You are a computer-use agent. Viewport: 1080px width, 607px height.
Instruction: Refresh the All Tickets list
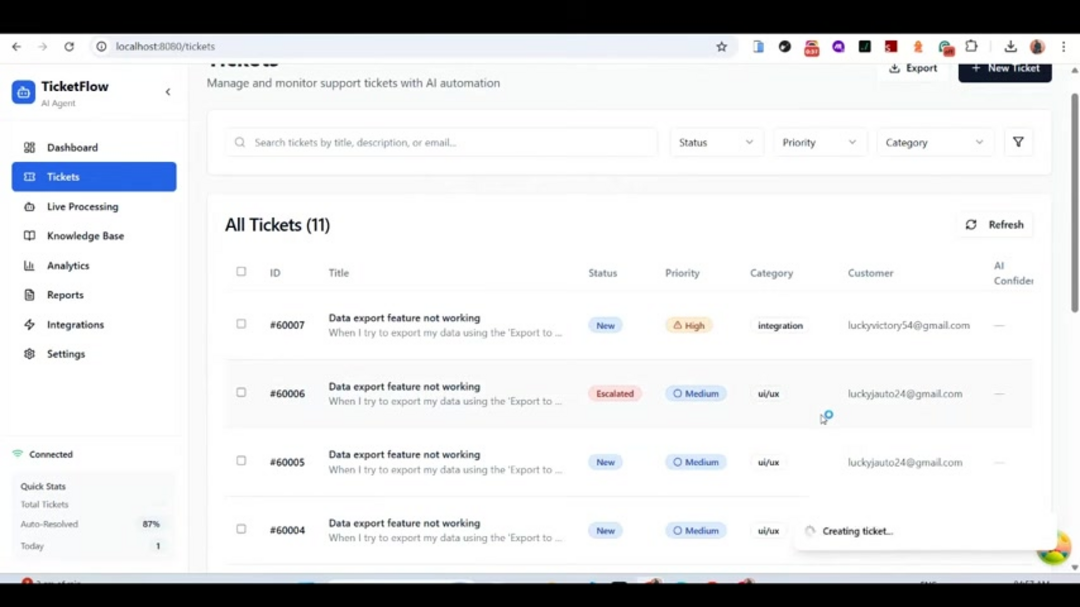pos(994,225)
